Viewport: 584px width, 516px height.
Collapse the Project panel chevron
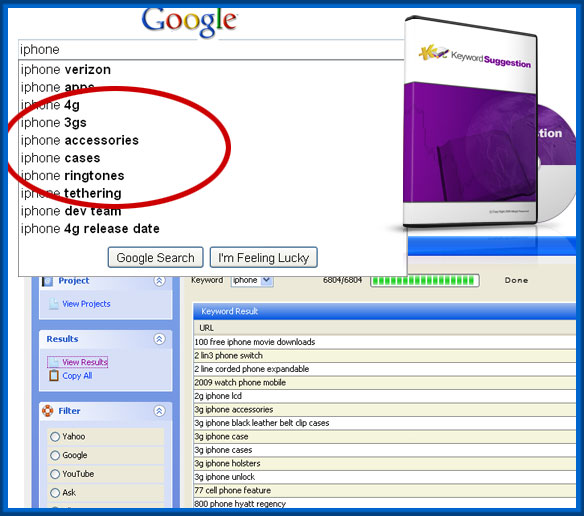(x=159, y=281)
